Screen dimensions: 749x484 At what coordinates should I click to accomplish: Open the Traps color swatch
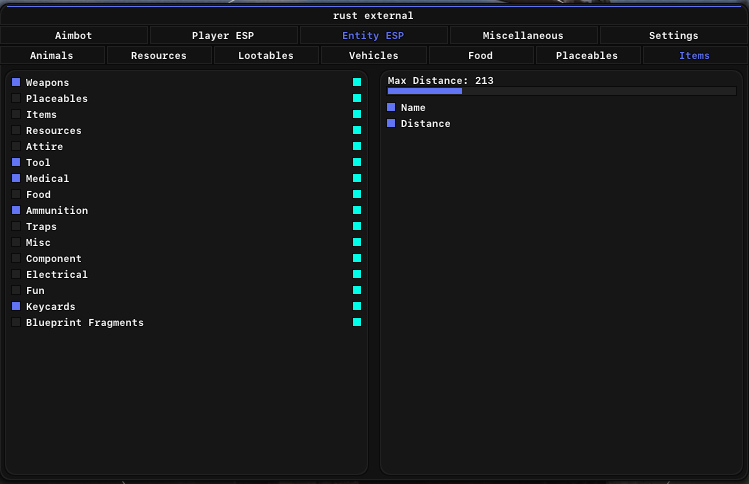tap(357, 226)
